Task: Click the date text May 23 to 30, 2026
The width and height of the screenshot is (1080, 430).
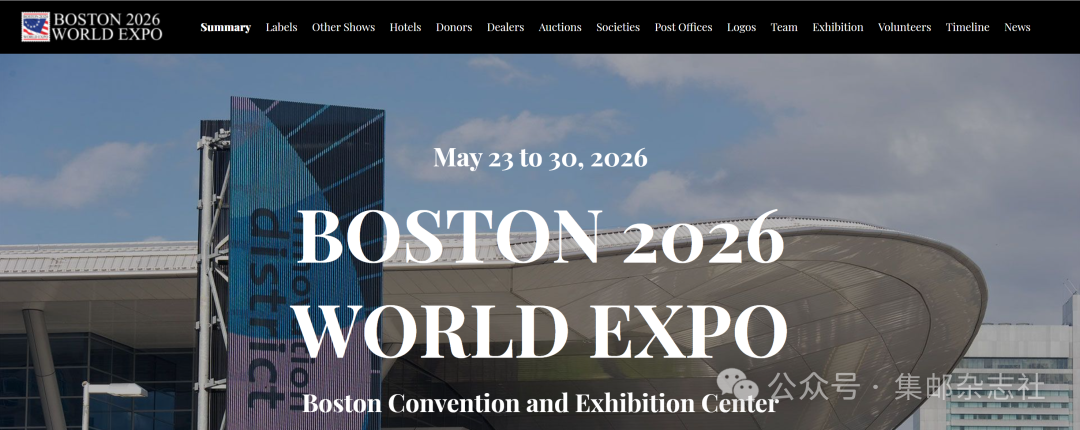Action: click(540, 158)
